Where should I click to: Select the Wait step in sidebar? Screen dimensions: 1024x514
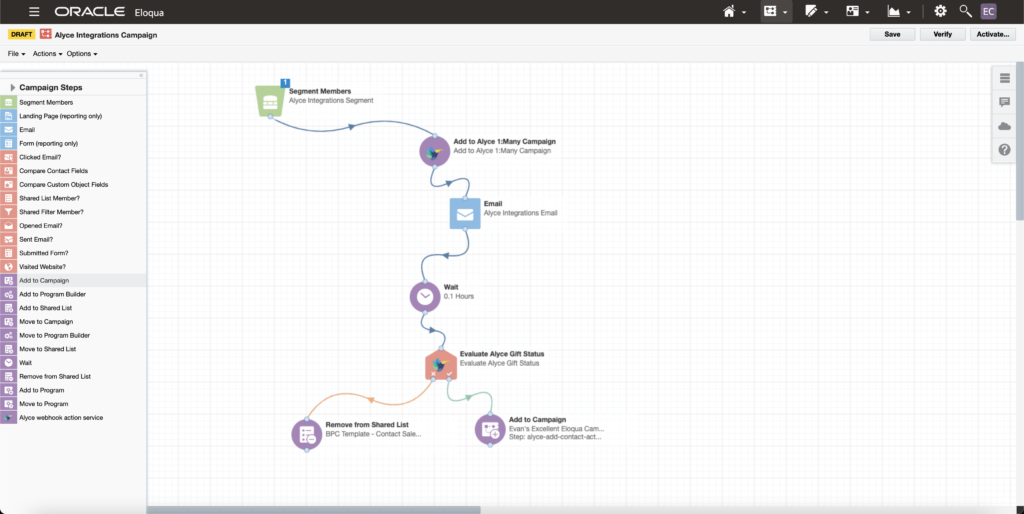pos(73,363)
